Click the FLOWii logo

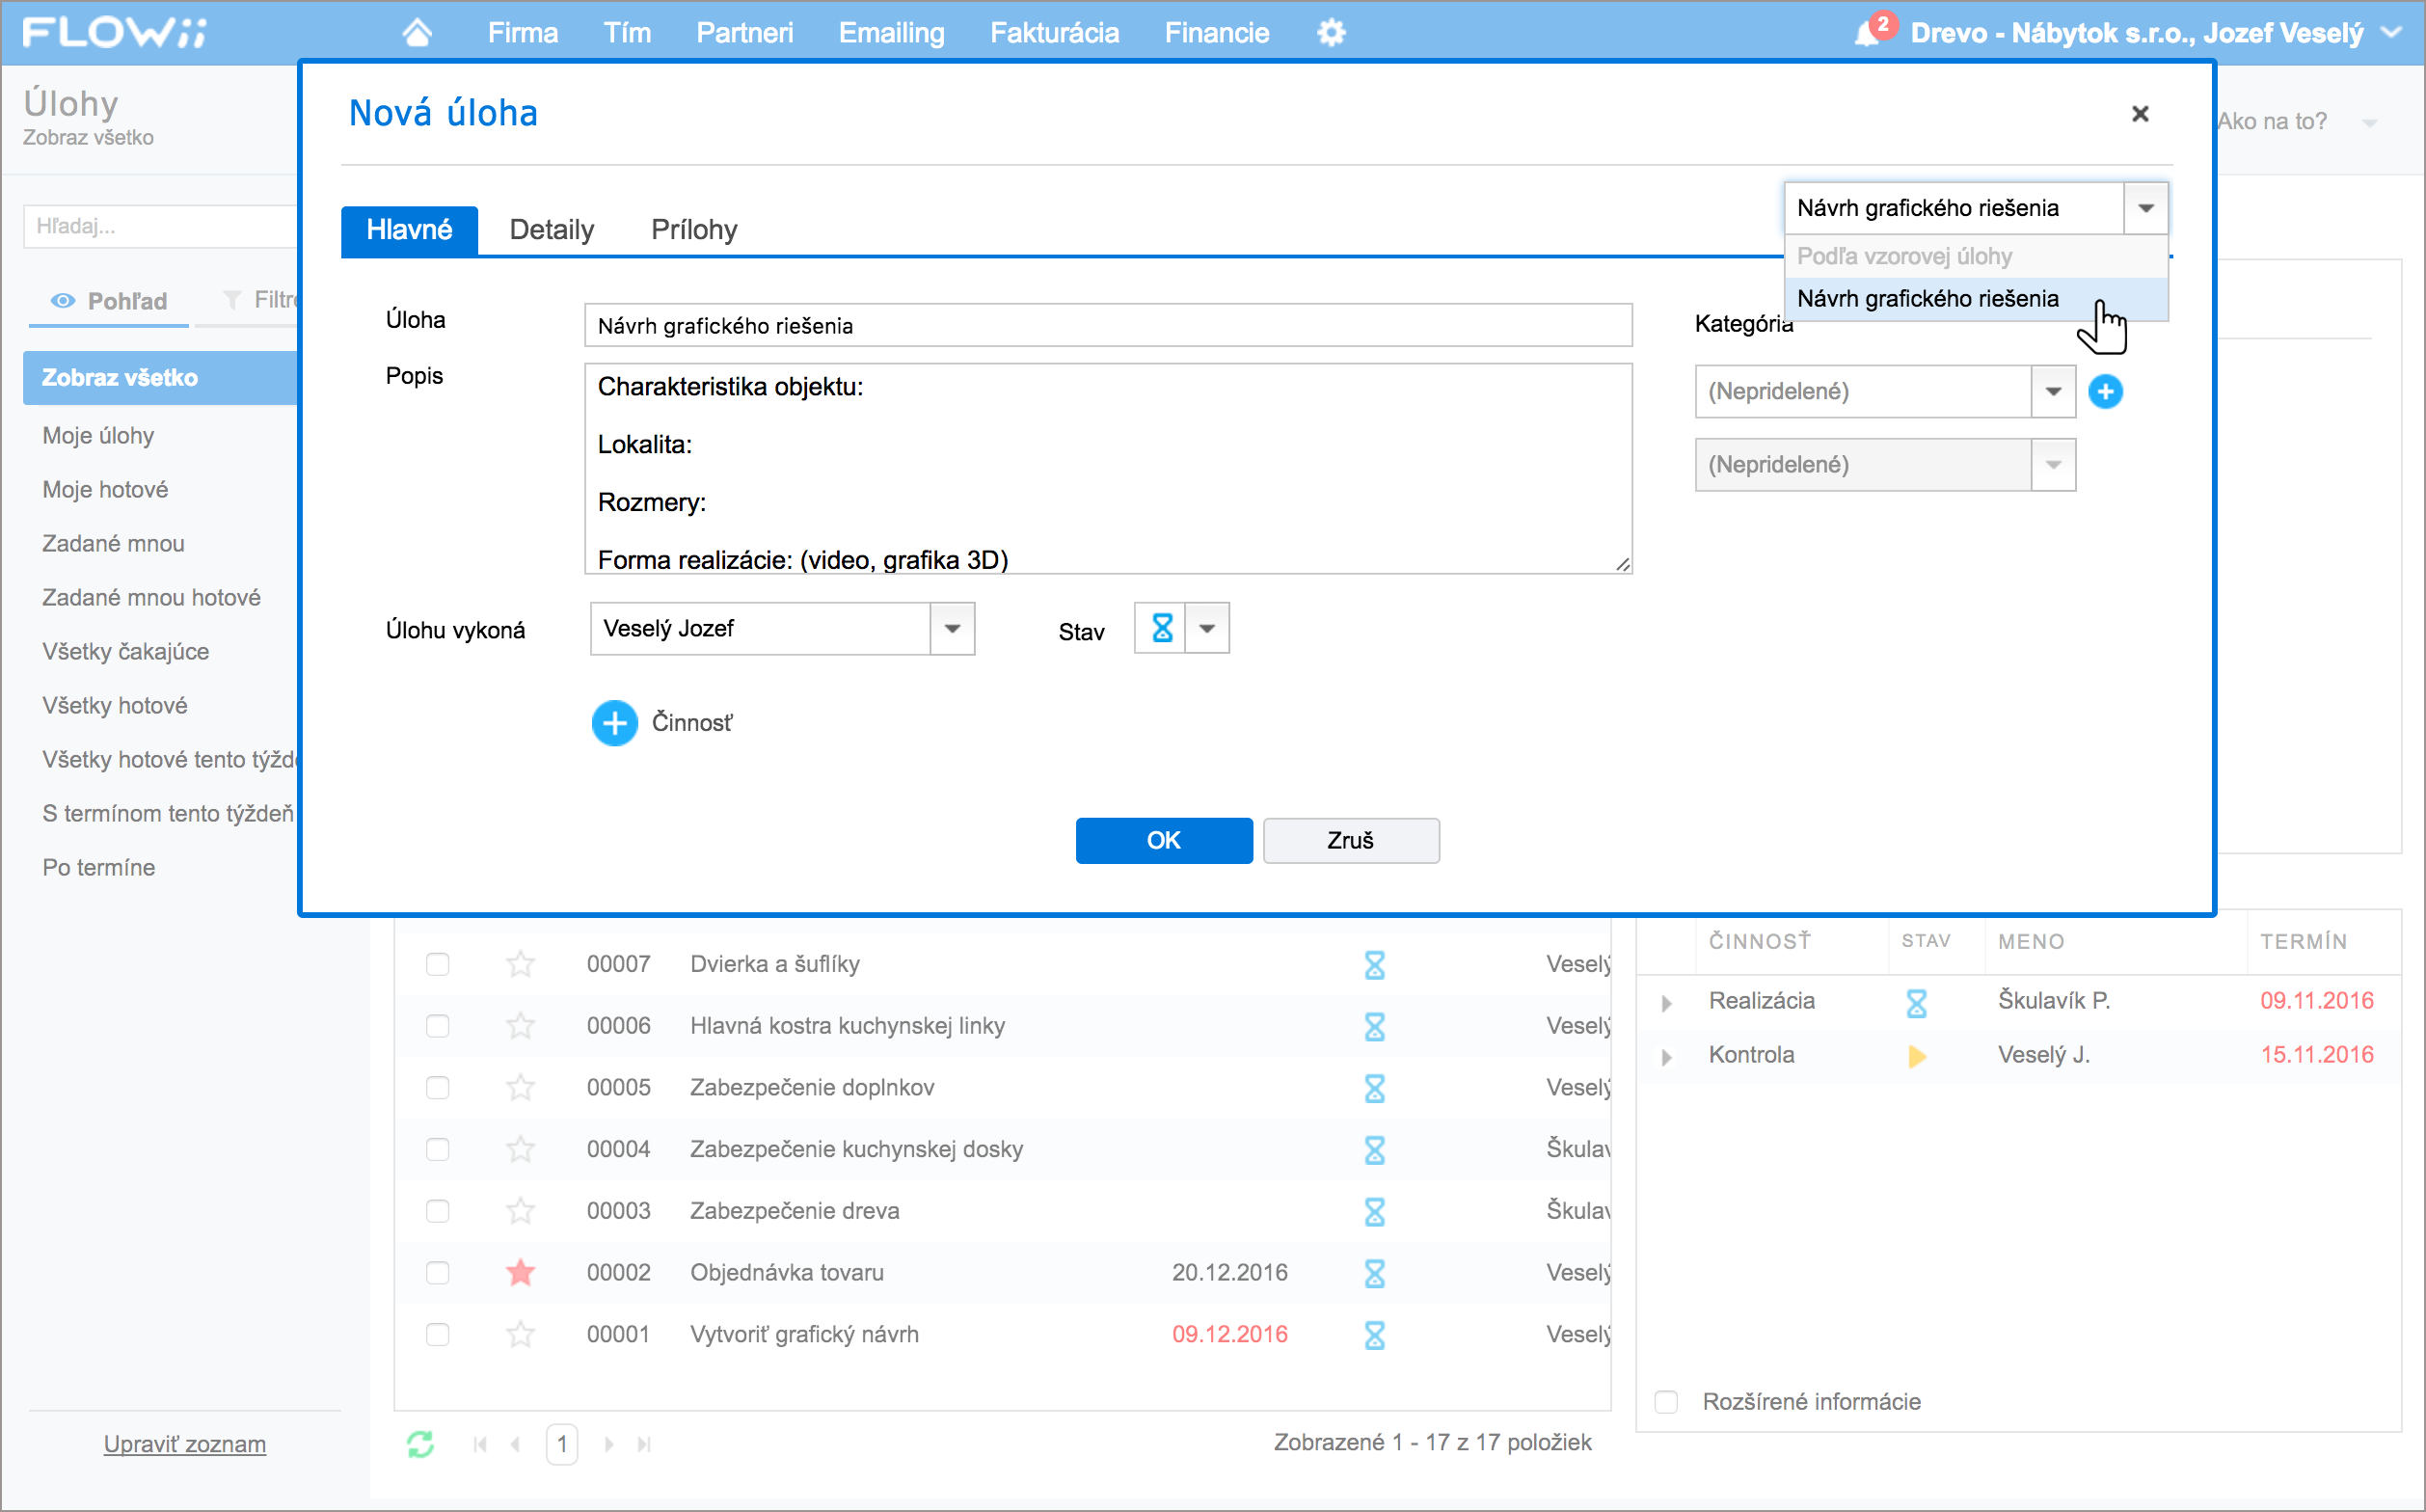tap(115, 32)
